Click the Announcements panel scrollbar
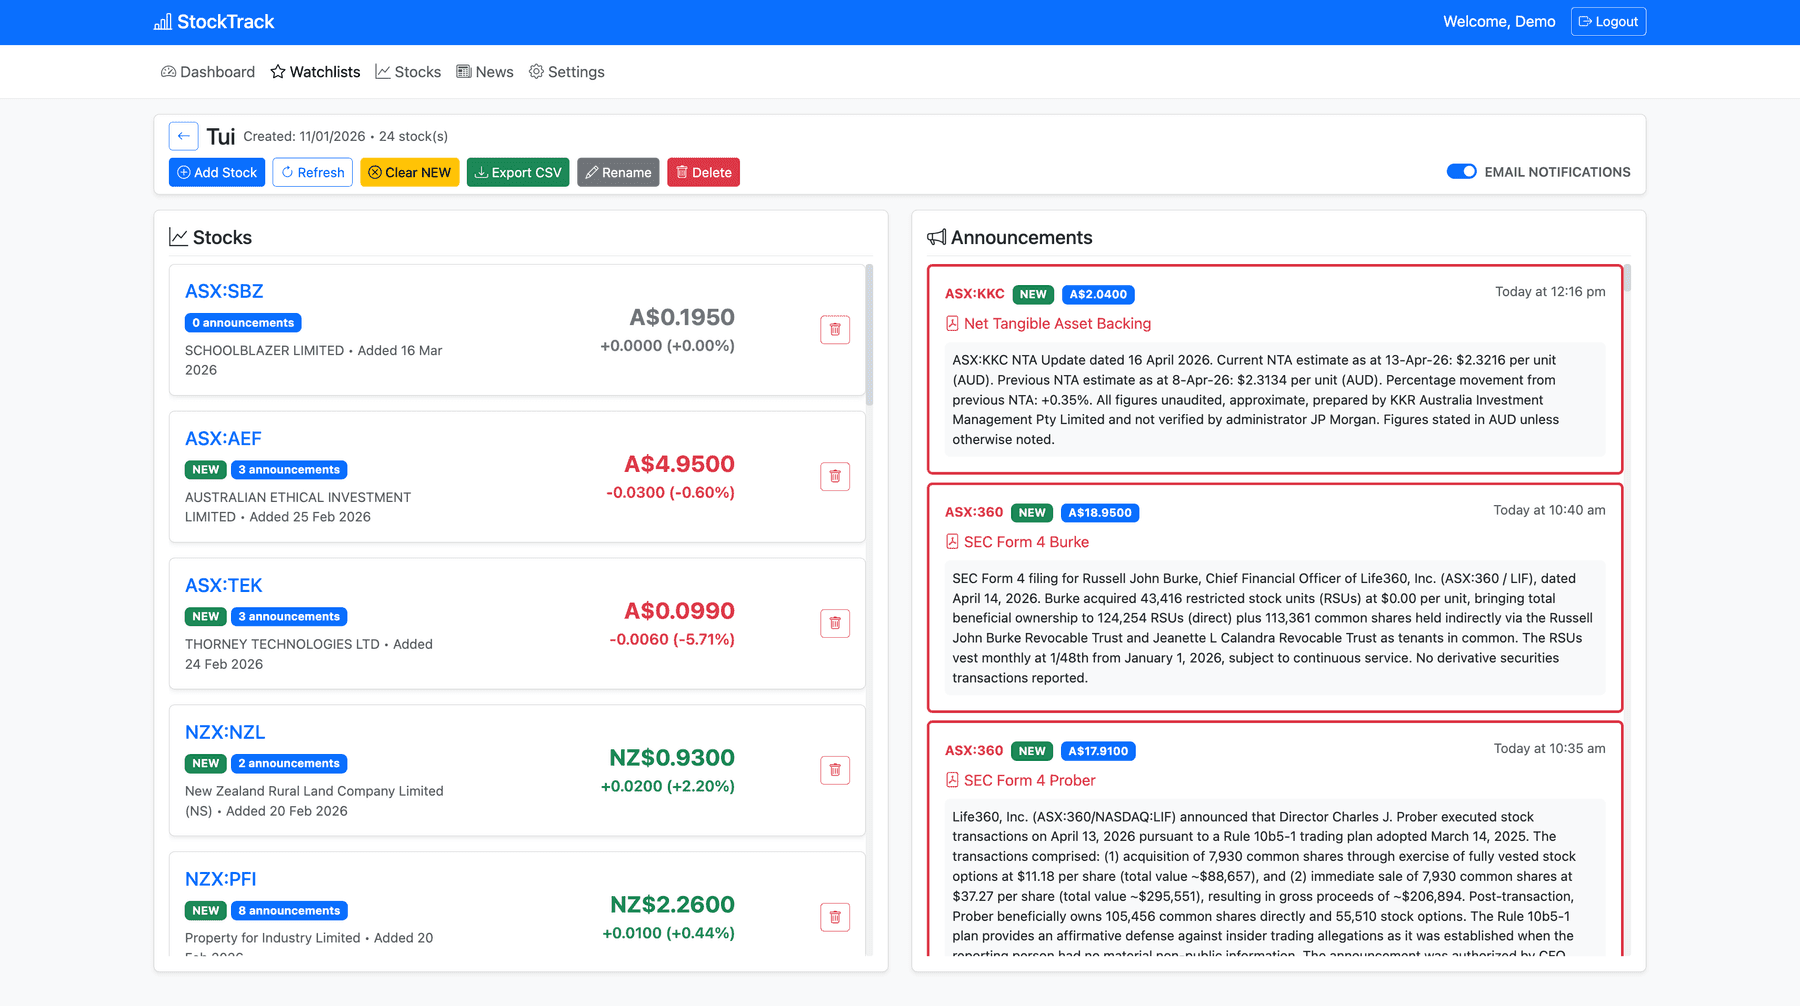 [1627, 278]
